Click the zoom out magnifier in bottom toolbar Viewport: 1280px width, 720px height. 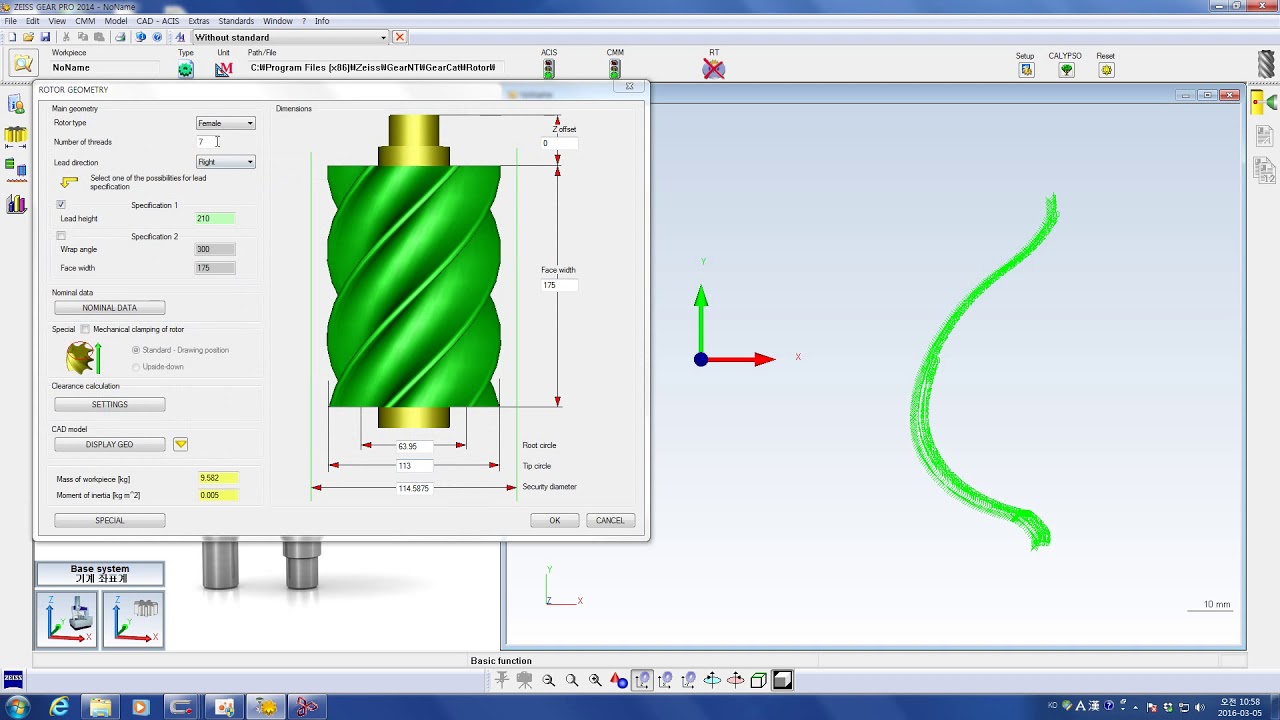(549, 680)
